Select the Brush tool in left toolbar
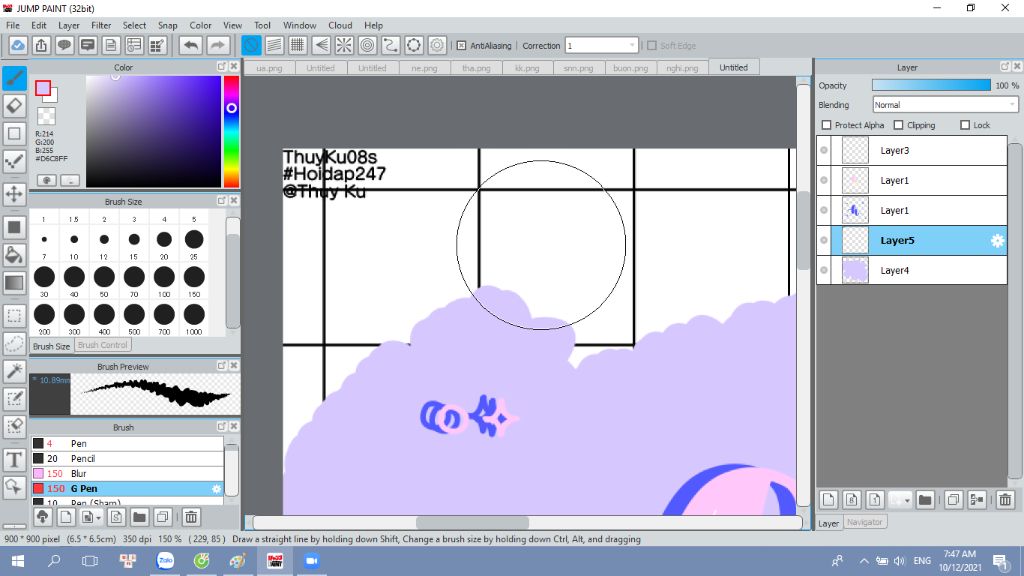1024x576 pixels. [14, 78]
